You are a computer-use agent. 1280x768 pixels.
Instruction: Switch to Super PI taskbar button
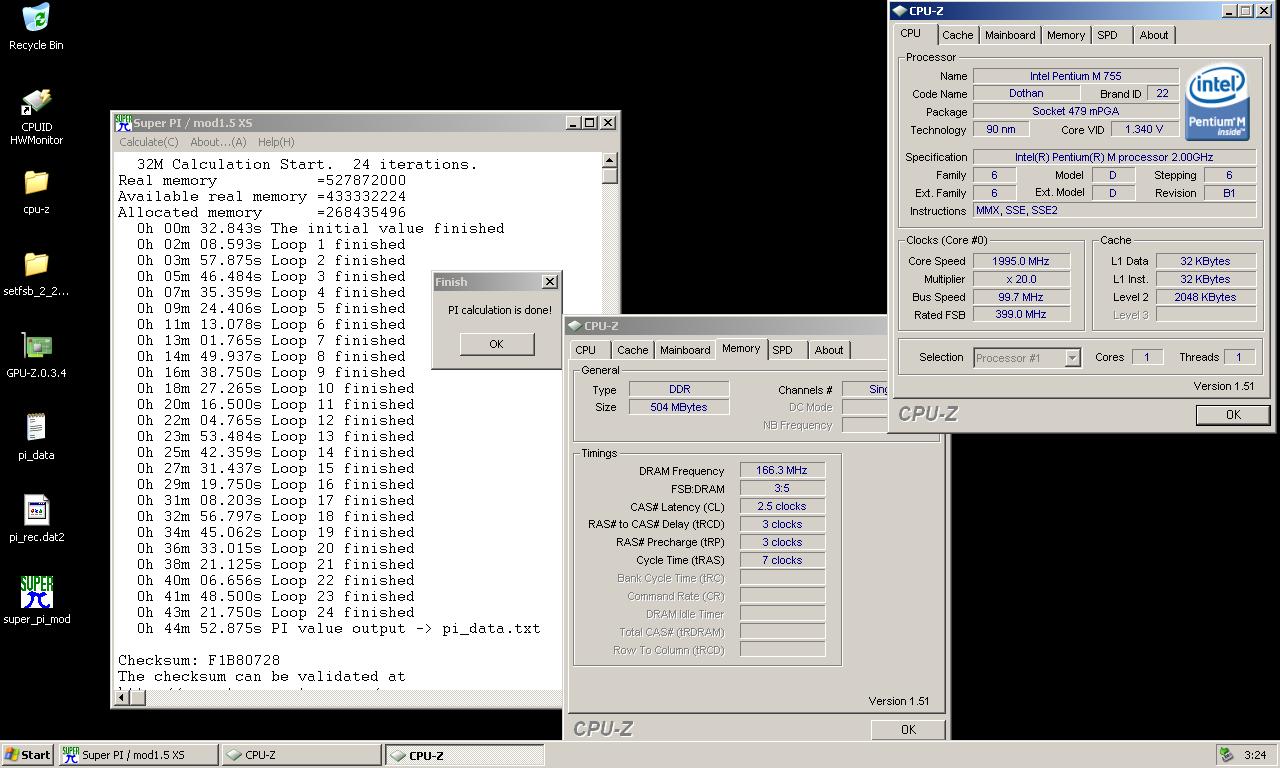138,755
